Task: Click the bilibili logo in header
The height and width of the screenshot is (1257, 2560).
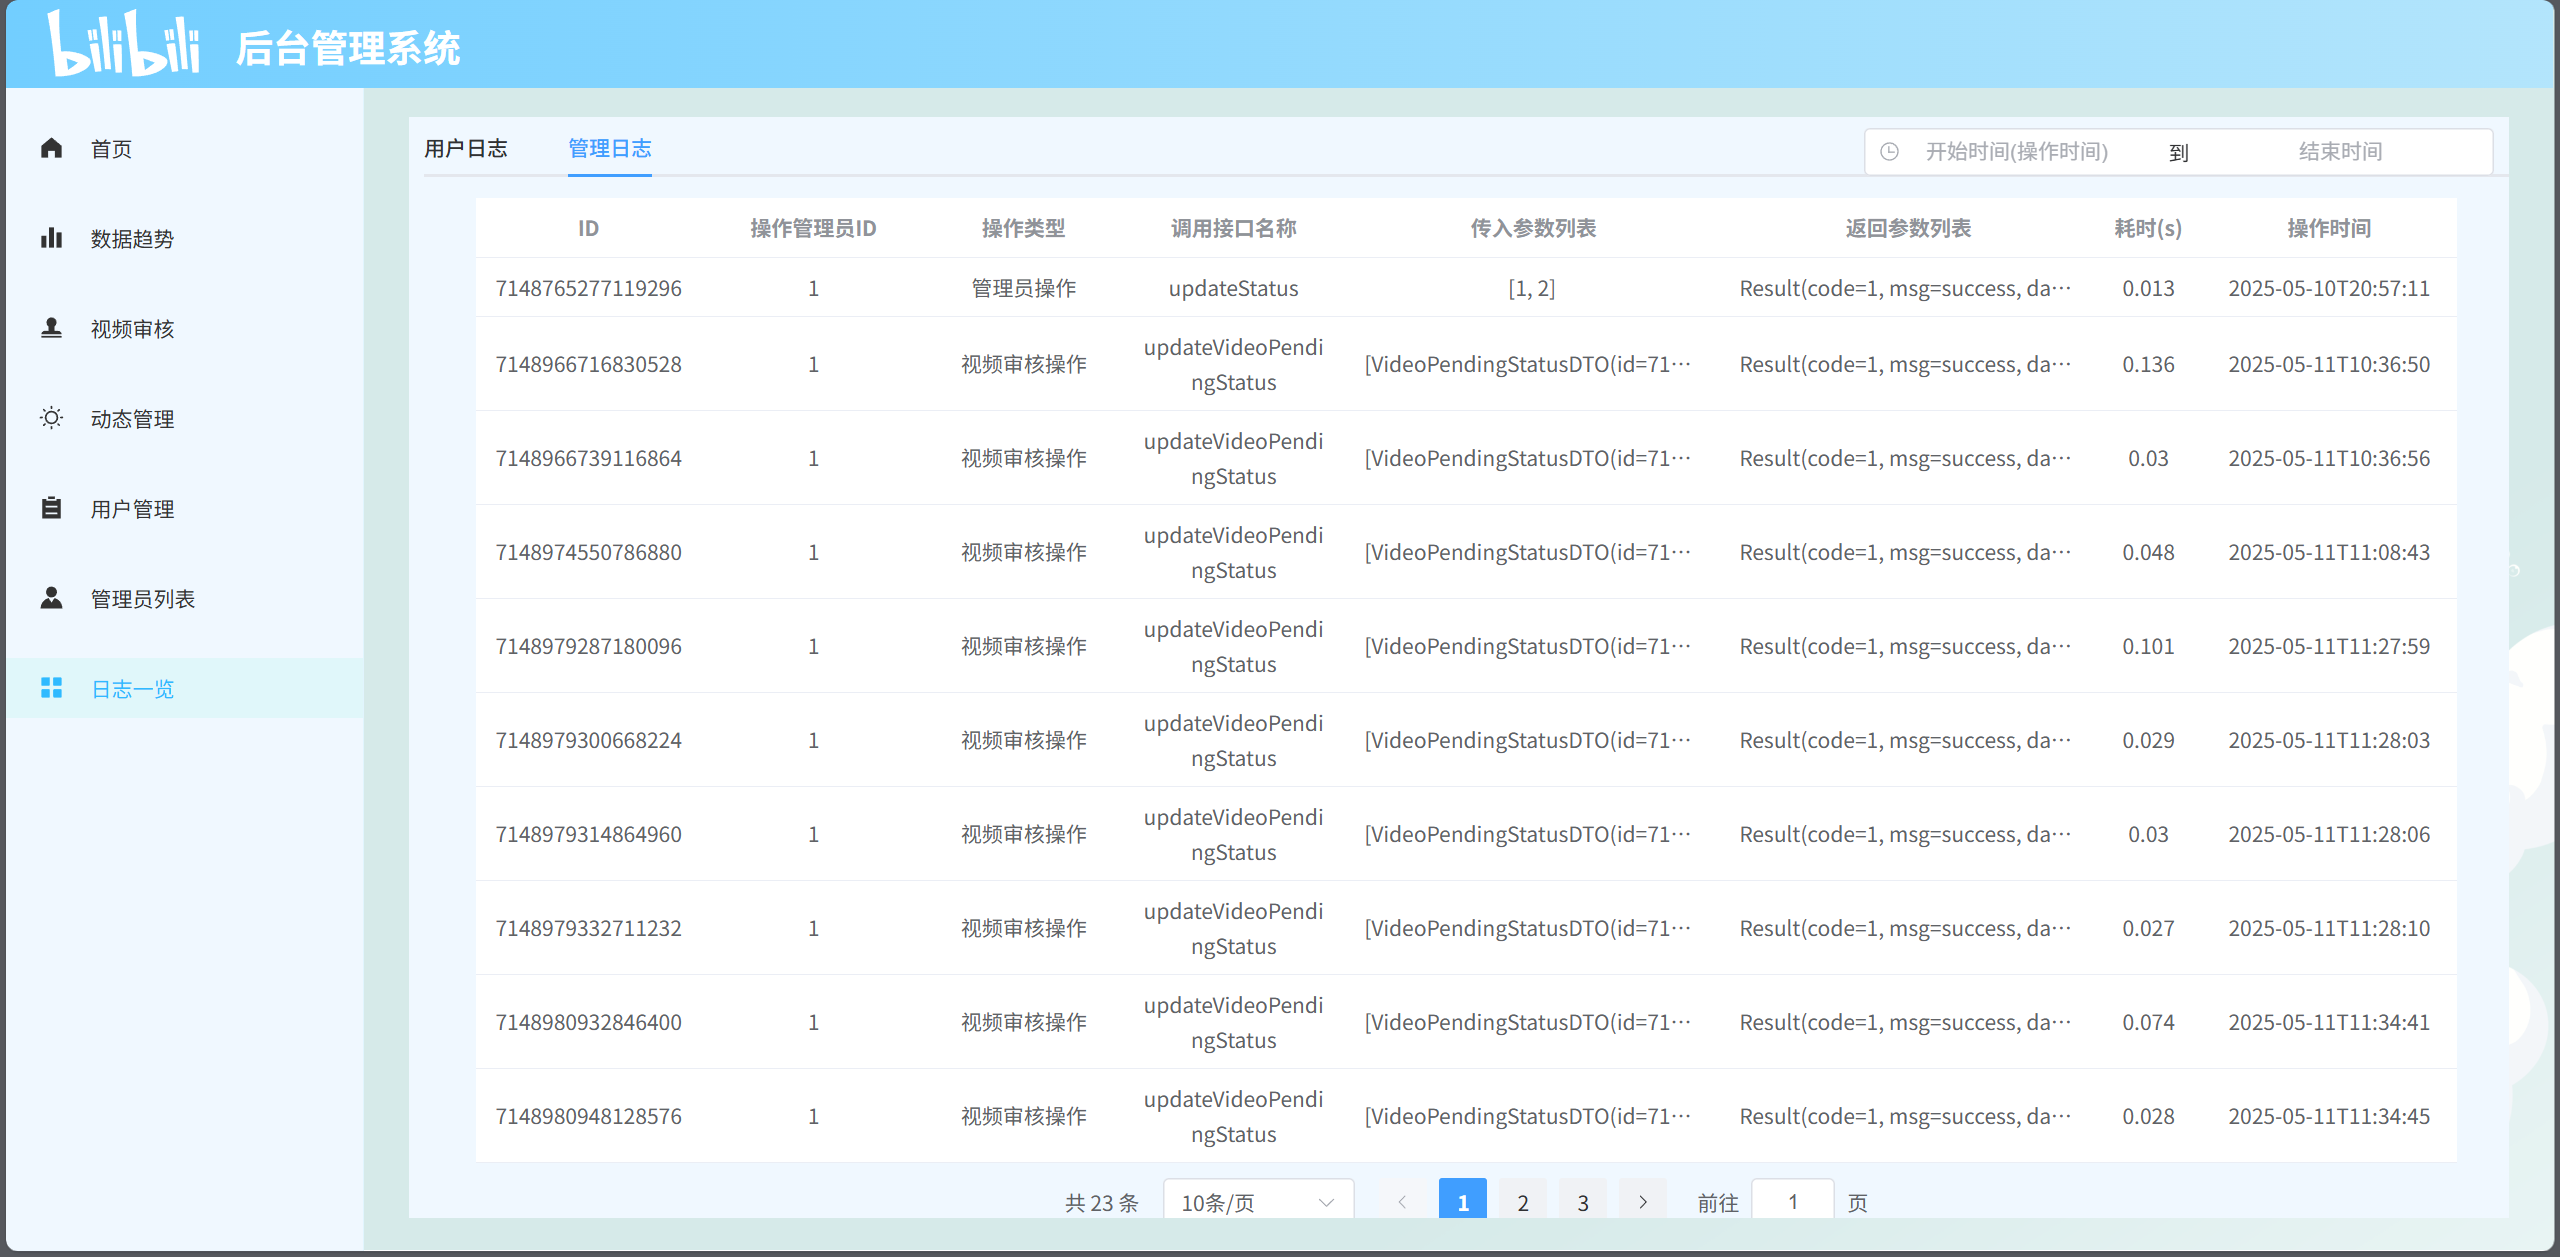Action: coord(124,44)
